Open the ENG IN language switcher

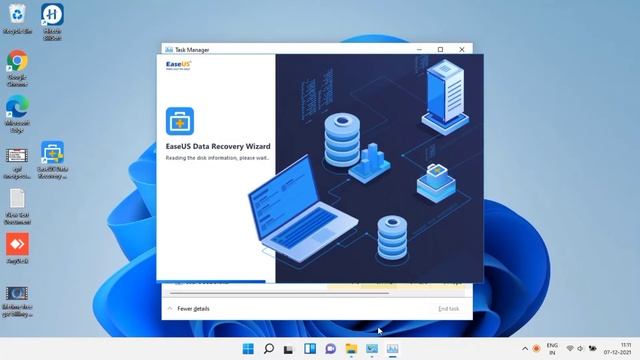click(x=552, y=349)
